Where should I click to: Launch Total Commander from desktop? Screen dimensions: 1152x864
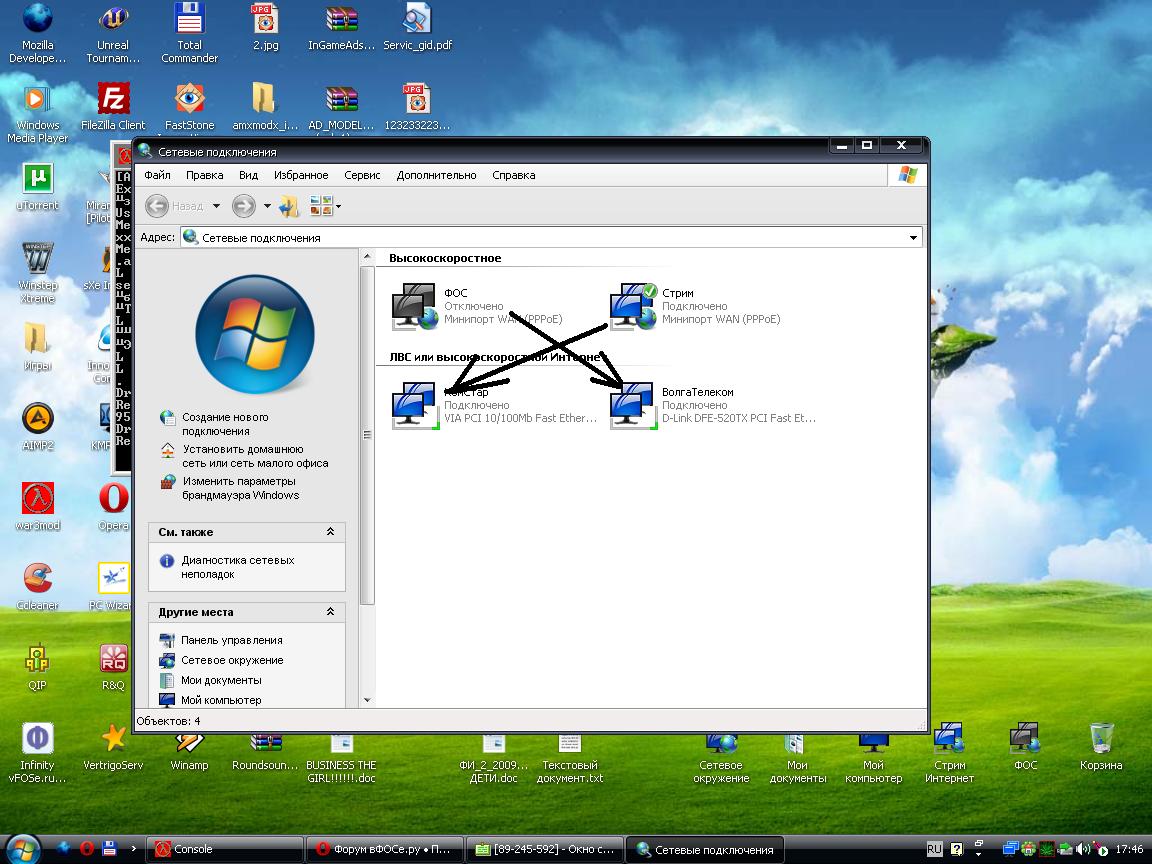pos(189,20)
